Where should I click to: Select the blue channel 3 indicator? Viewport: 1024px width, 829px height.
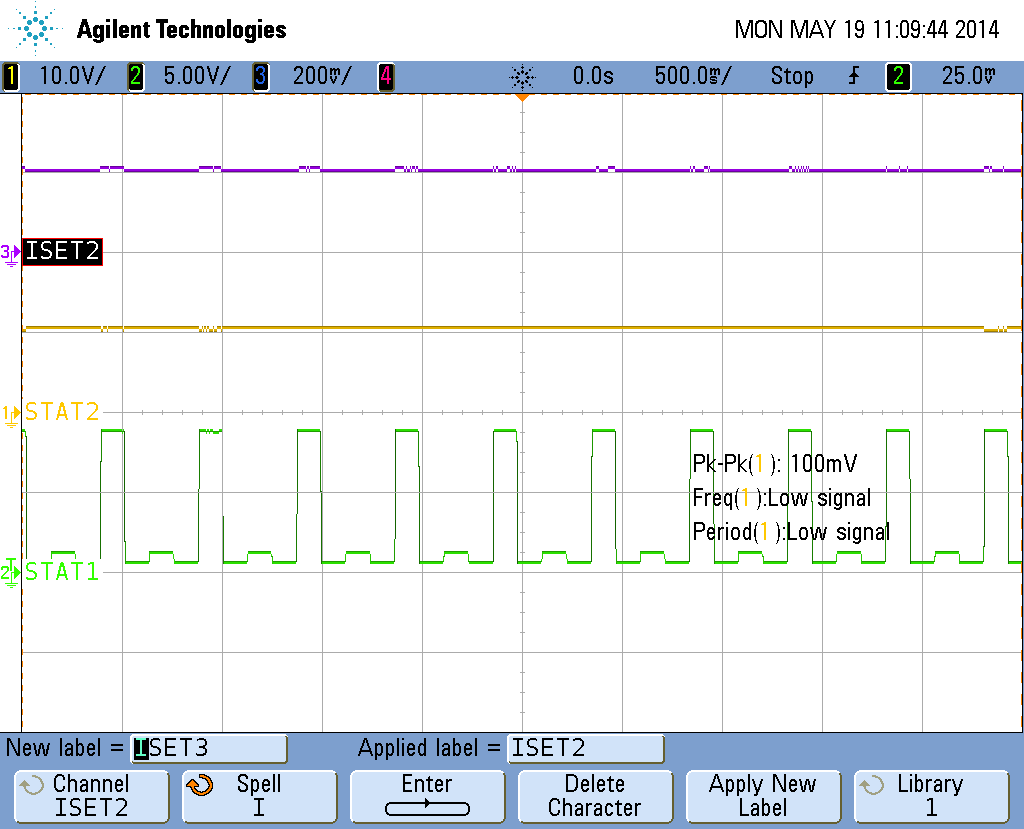pyautogui.click(x=261, y=76)
